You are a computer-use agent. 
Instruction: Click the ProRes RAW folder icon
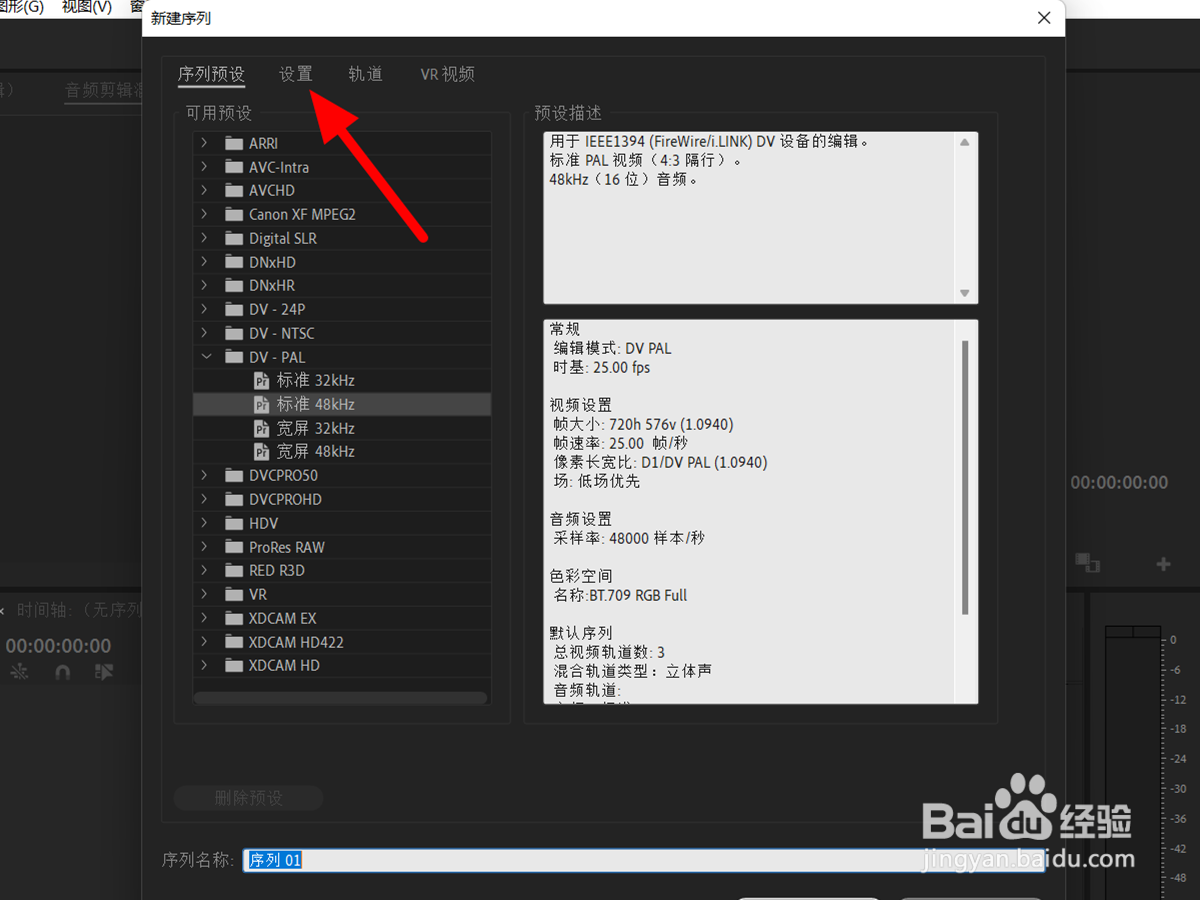point(234,547)
